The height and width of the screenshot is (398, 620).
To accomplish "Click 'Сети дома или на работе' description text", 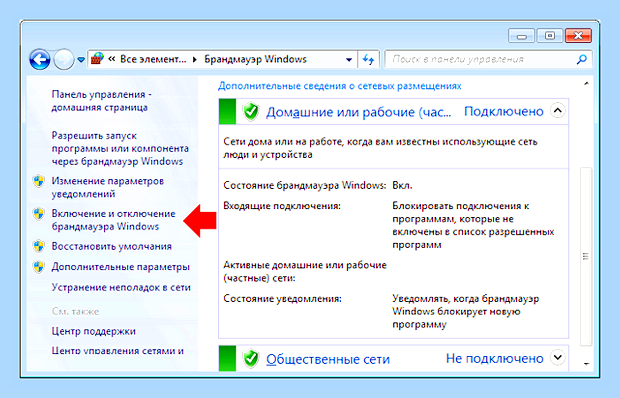I will coord(380,148).
